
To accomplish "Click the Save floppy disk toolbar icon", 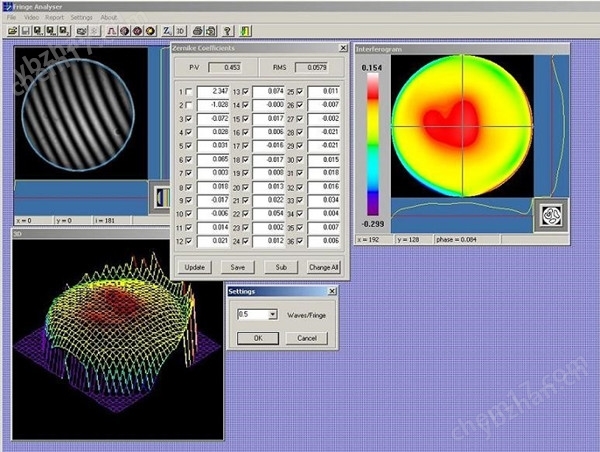I will coord(25,31).
